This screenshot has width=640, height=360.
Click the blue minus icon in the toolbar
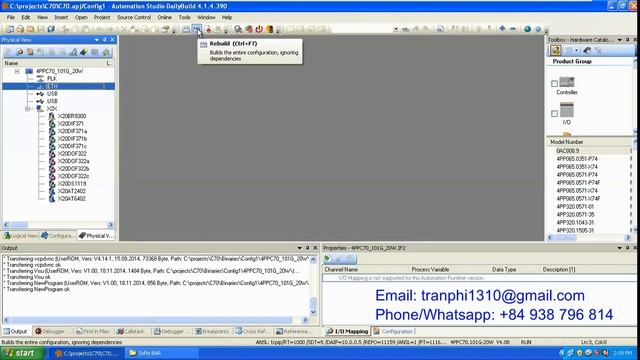(x=513, y=29)
